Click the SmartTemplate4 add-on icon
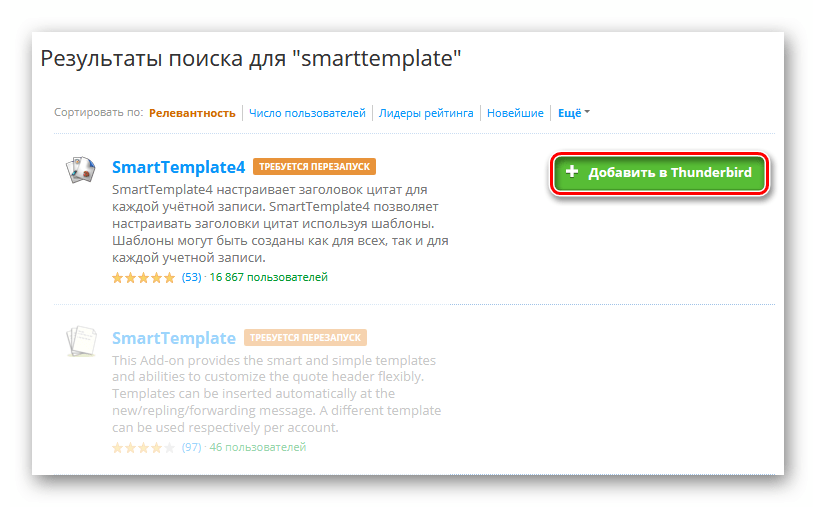This screenshot has height=507, width=816. pos(79,171)
